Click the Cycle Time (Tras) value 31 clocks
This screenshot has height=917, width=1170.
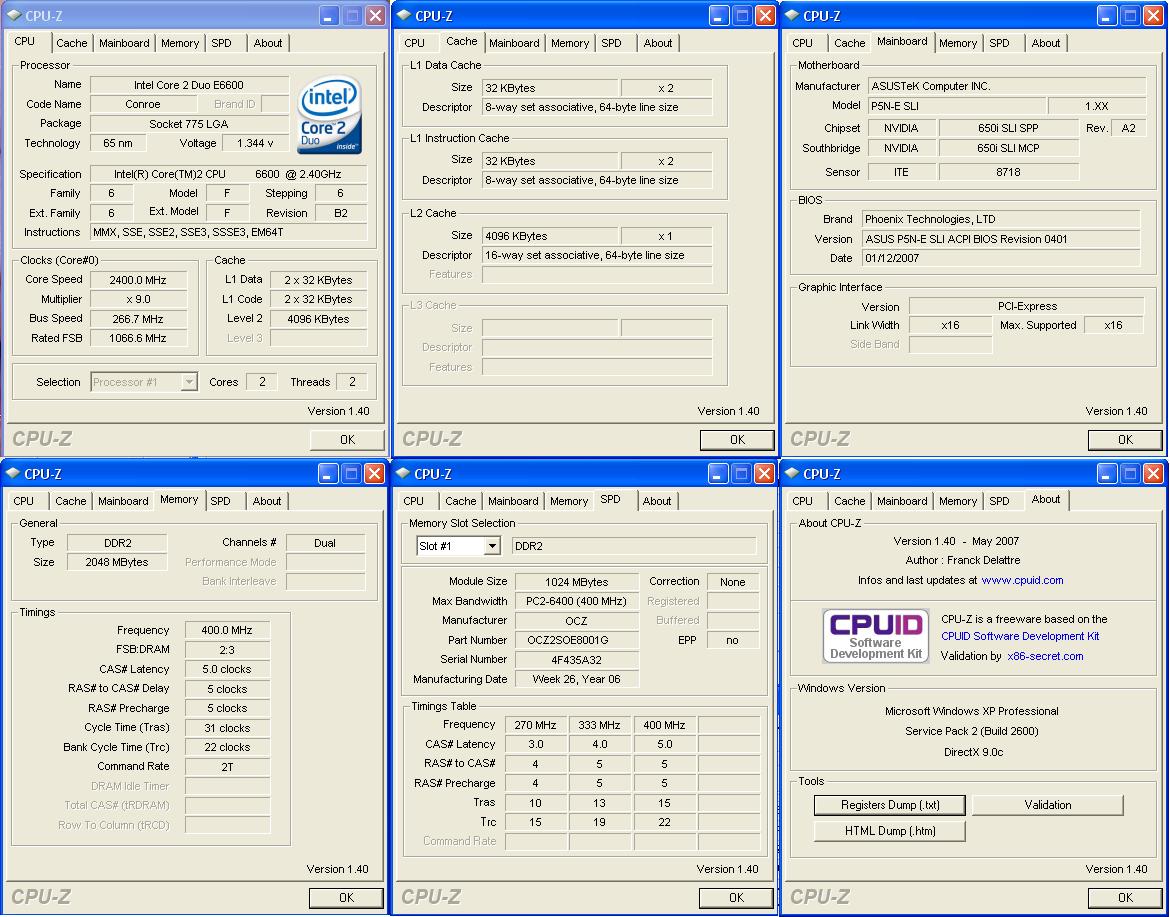point(228,728)
